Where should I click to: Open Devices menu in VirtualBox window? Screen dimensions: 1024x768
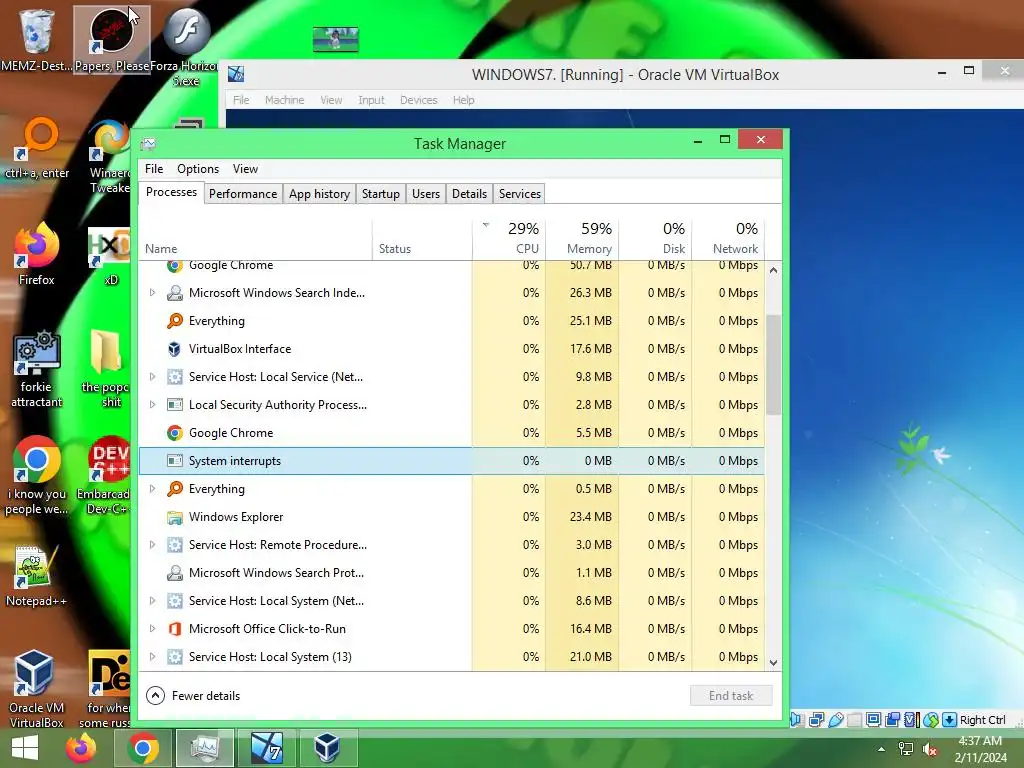pos(419,100)
